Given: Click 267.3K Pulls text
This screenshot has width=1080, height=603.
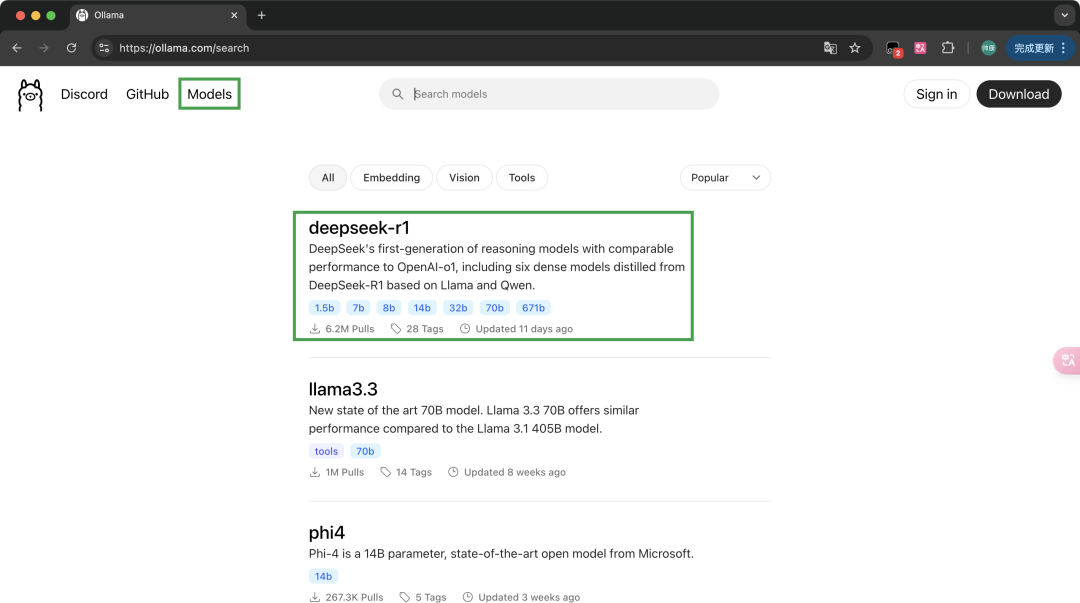Looking at the screenshot, I should click(x=354, y=597).
